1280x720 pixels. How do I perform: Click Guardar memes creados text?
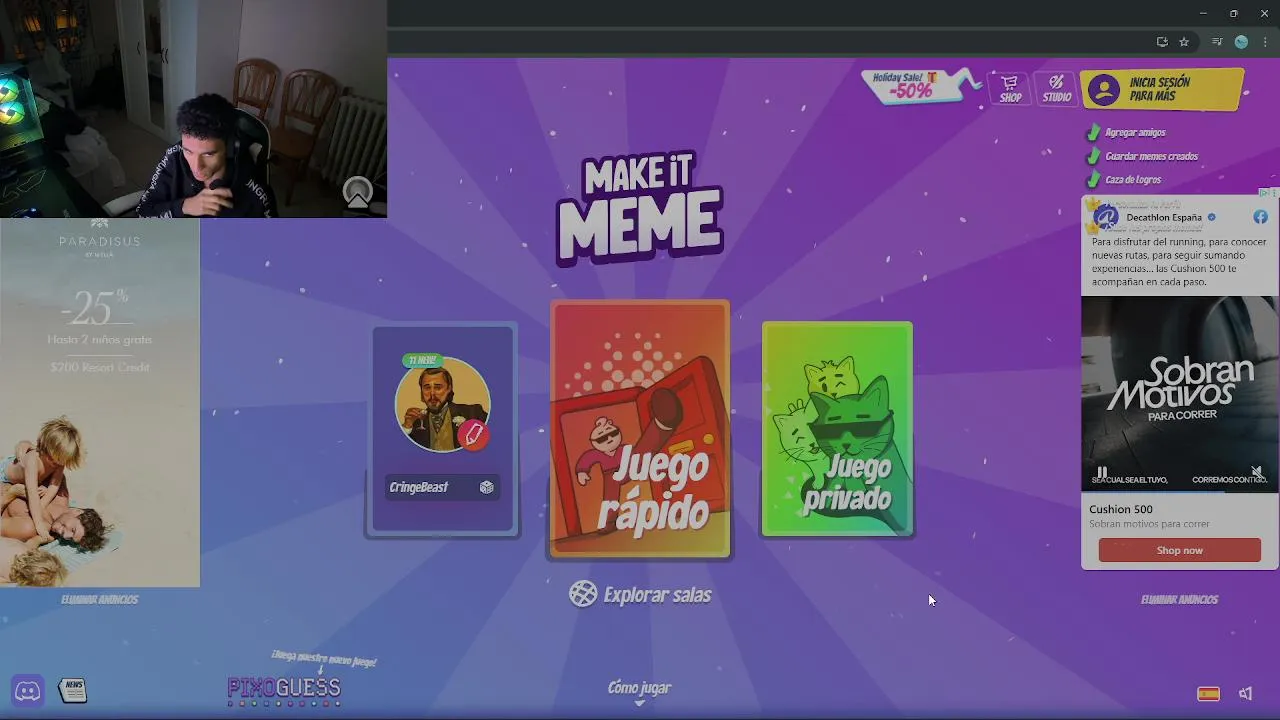click(1151, 156)
